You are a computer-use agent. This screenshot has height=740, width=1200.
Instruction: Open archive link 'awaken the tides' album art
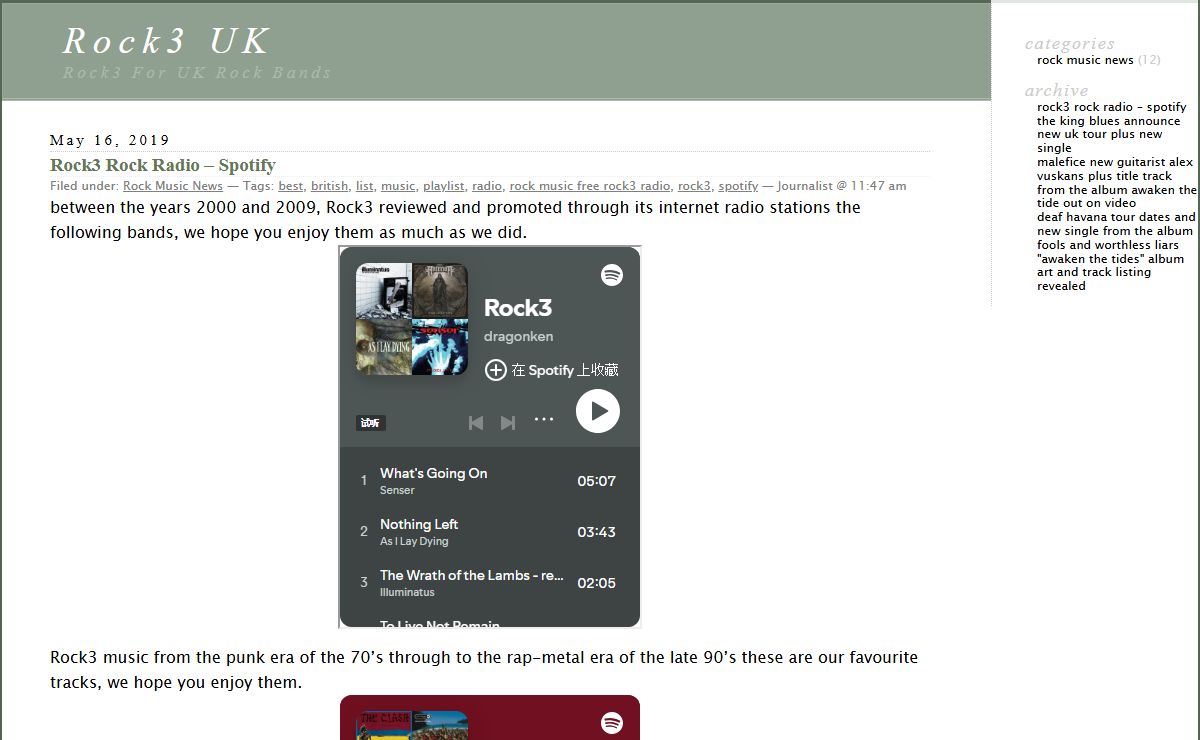1111,272
